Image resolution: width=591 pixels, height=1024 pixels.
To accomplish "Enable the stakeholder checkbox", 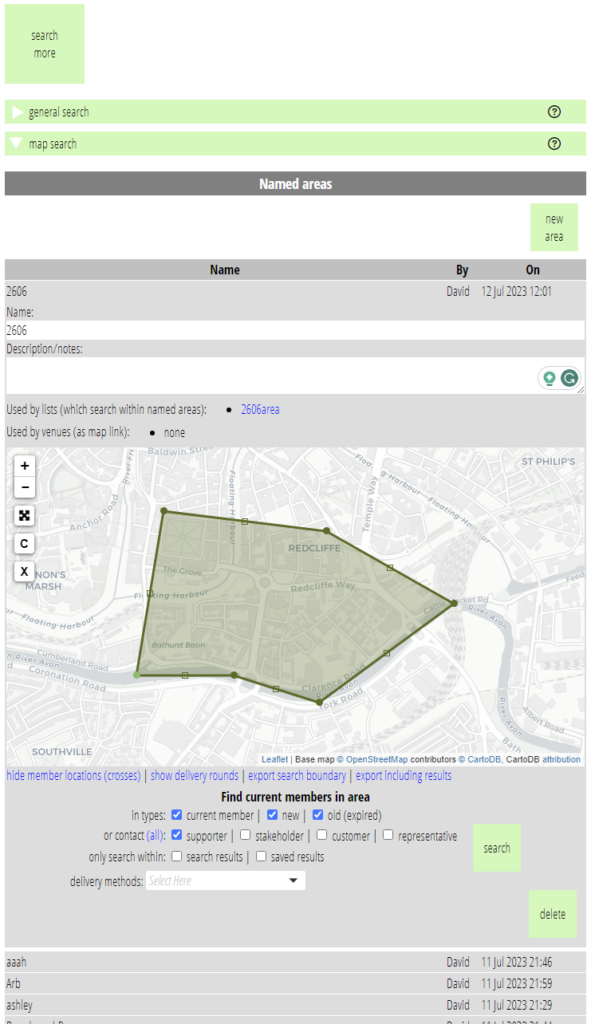I will pos(245,835).
